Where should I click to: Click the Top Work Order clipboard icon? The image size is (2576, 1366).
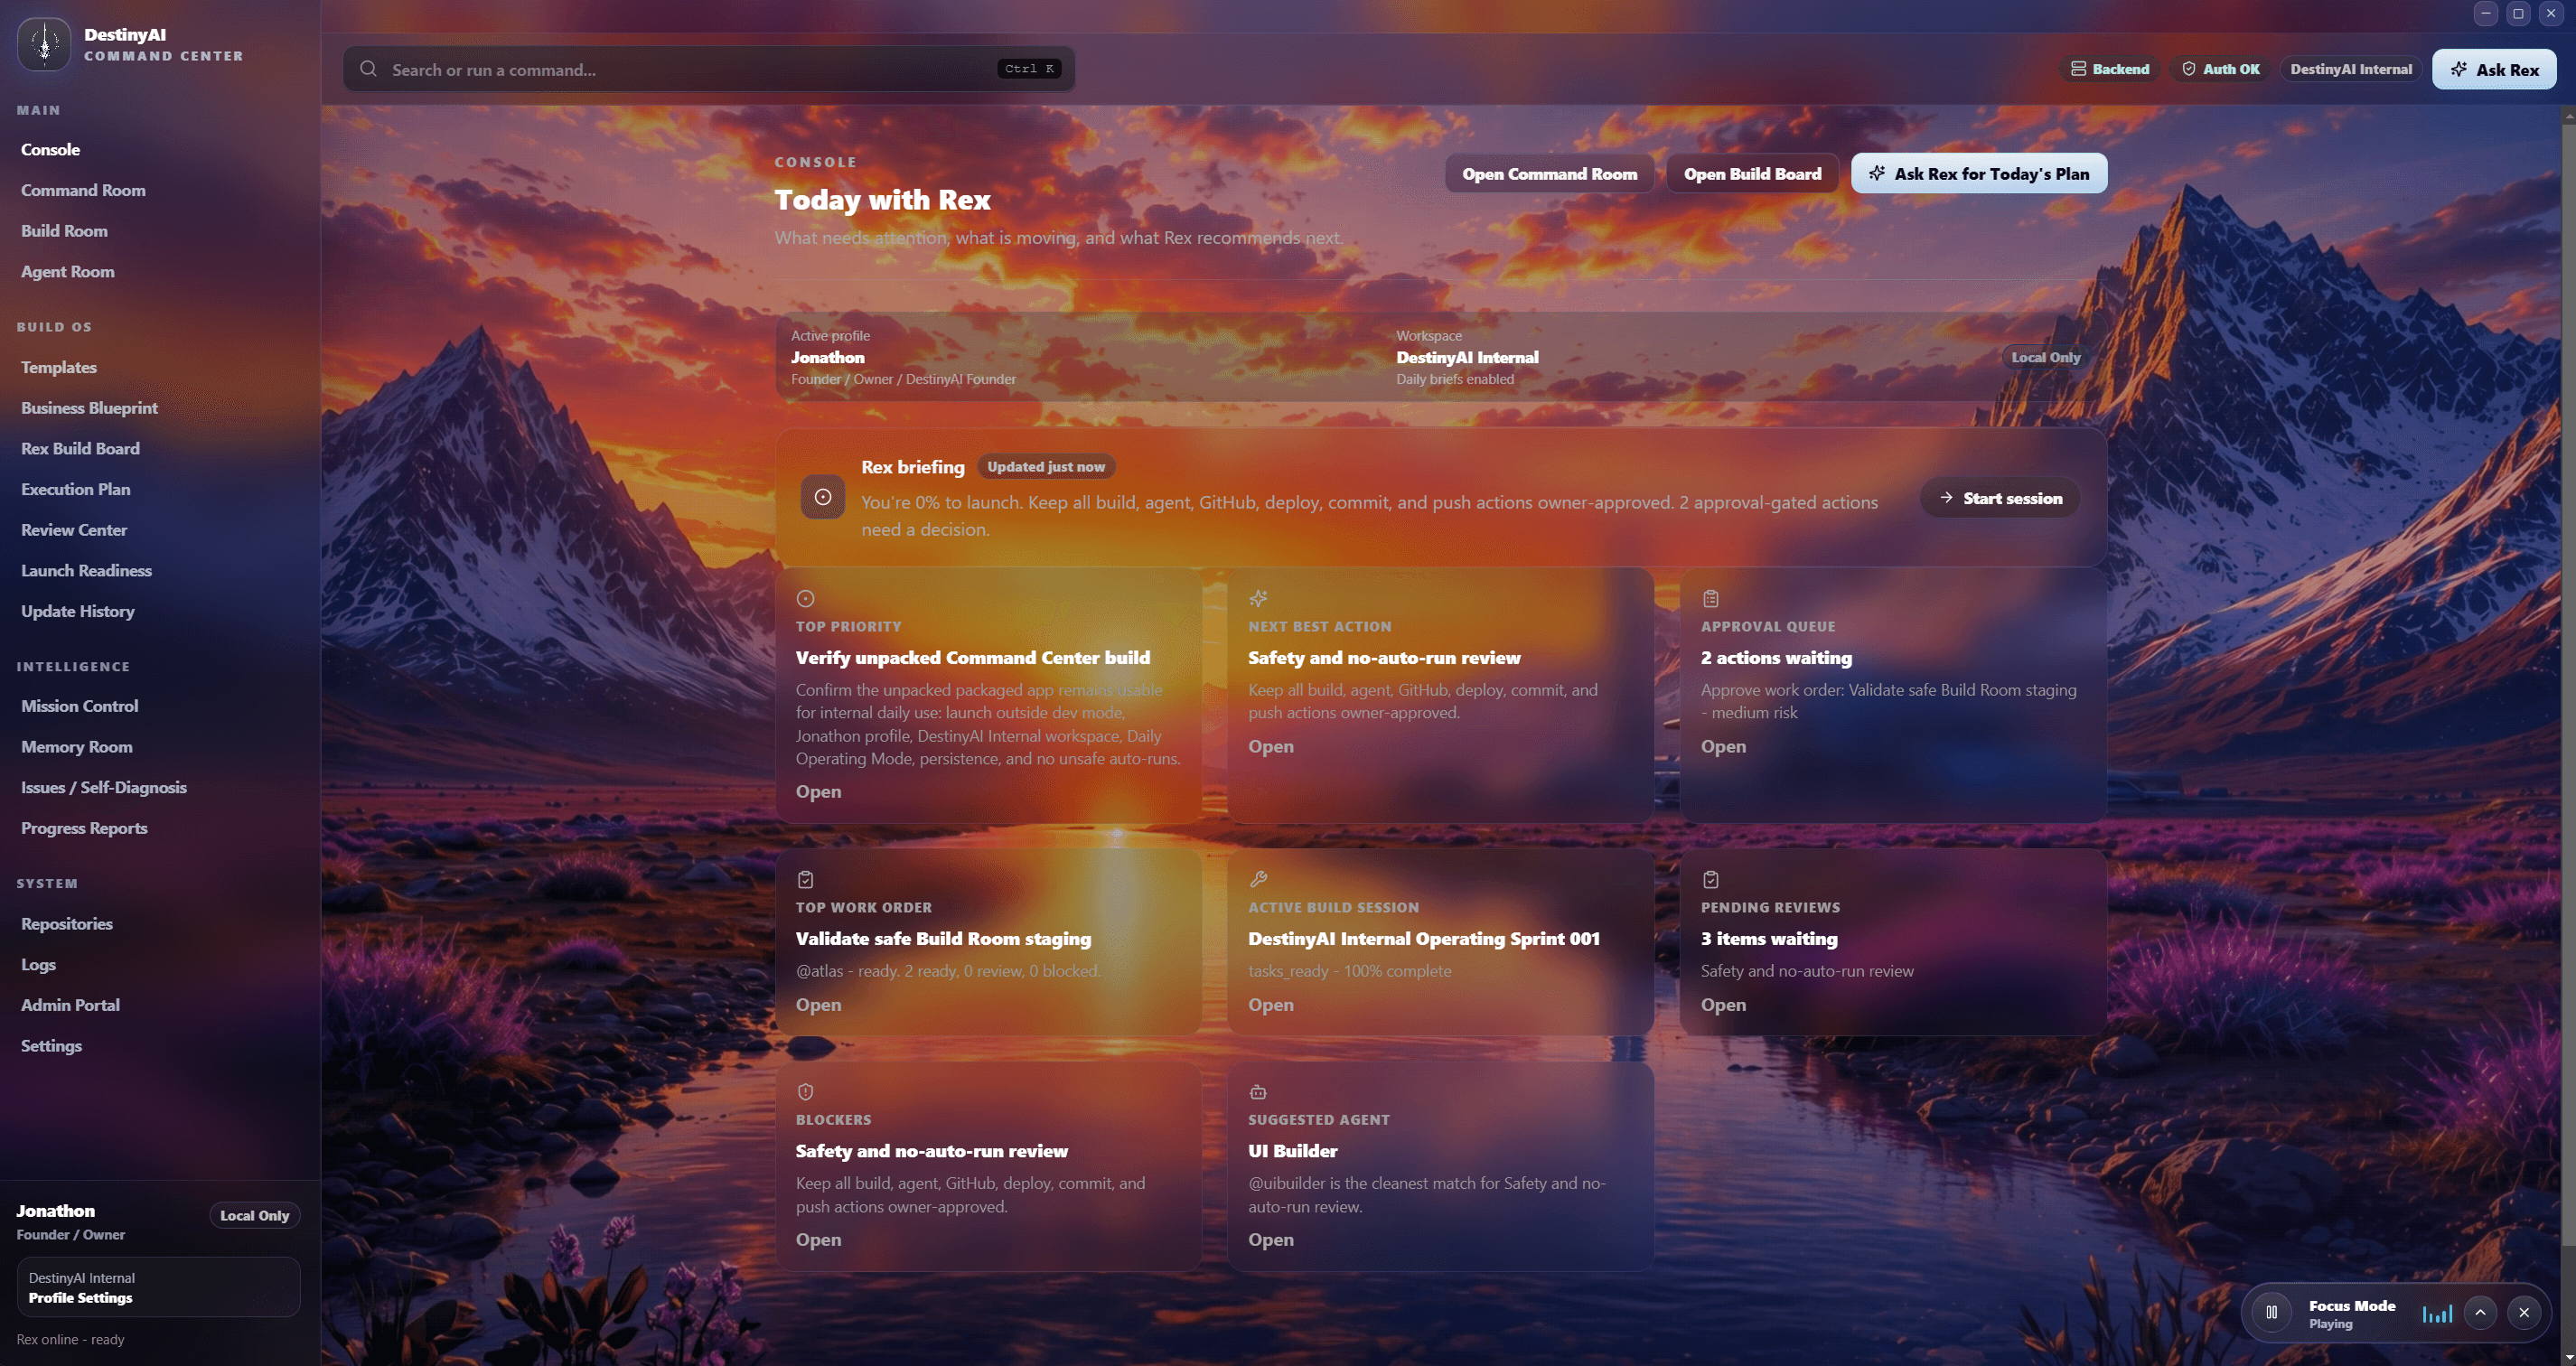[805, 879]
